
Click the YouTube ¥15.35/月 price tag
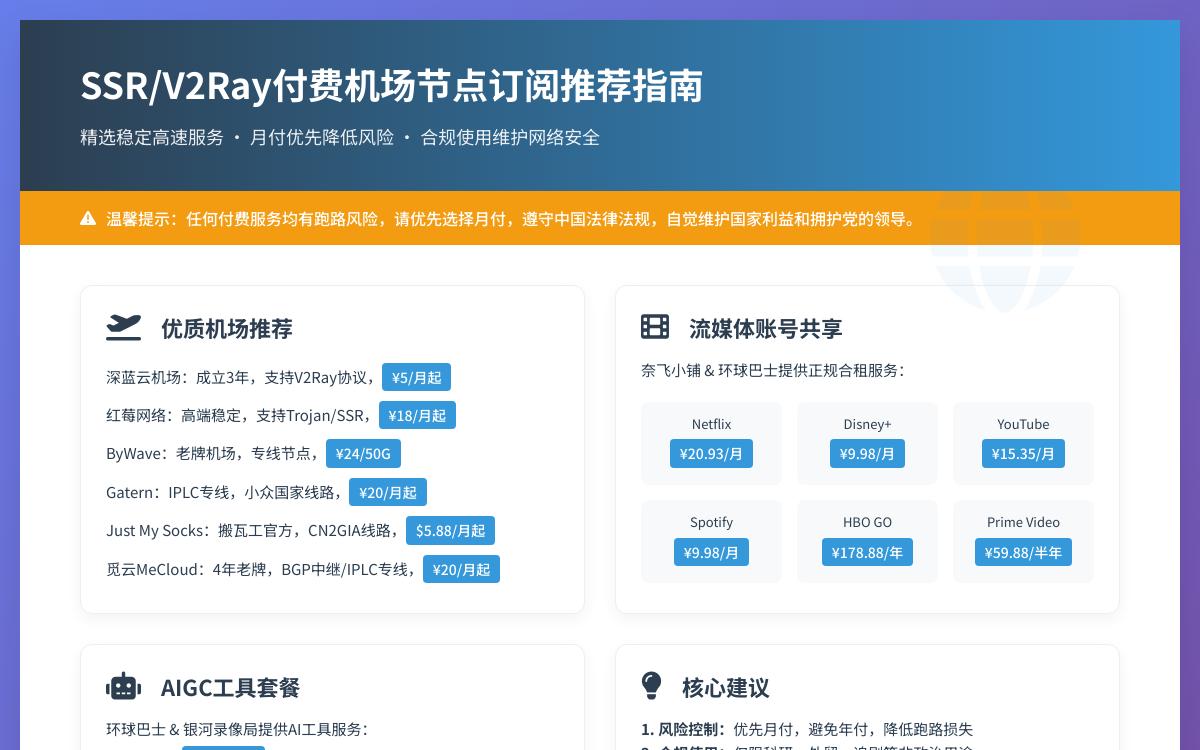[x=1023, y=453]
